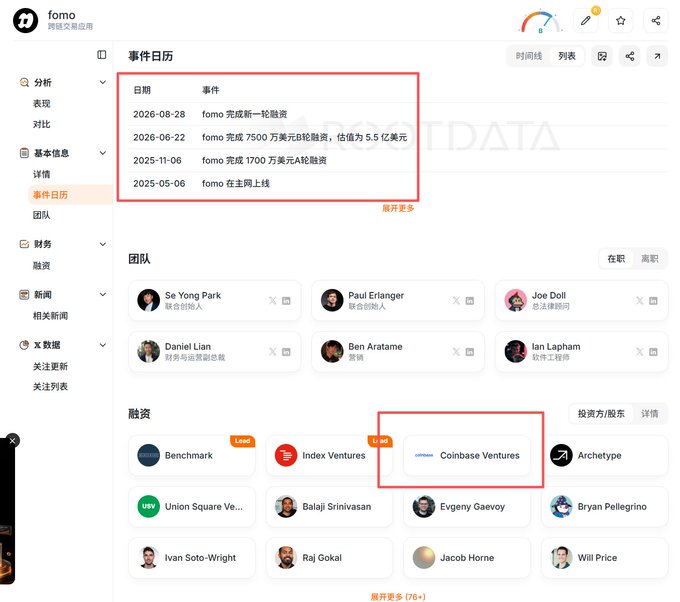680x602 pixels.
Task: Save event calendar as image icon
Action: point(602,56)
